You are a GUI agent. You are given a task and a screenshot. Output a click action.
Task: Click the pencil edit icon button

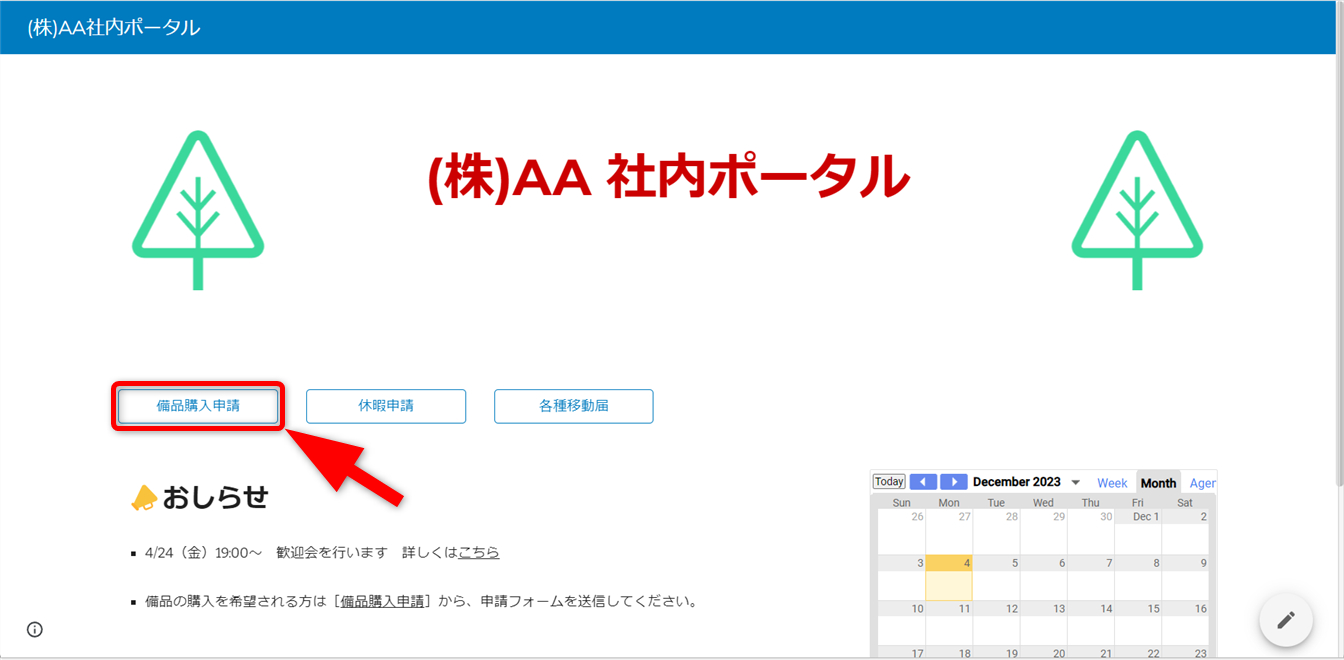pyautogui.click(x=1285, y=620)
